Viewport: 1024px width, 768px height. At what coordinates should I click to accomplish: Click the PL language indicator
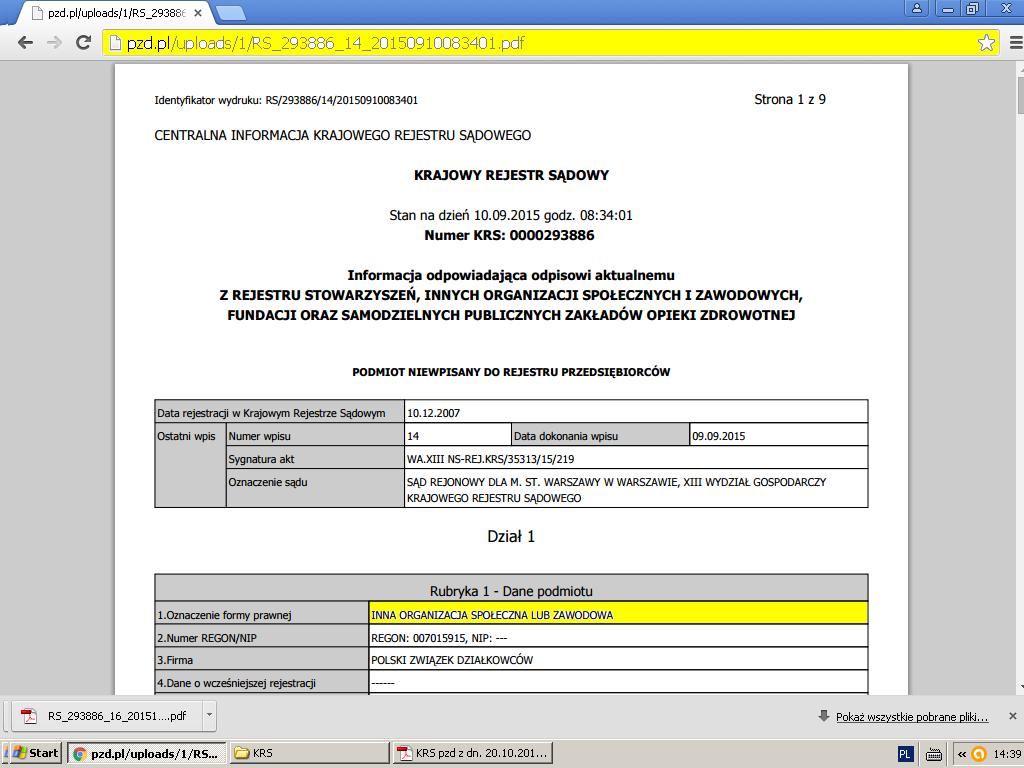tap(904, 754)
